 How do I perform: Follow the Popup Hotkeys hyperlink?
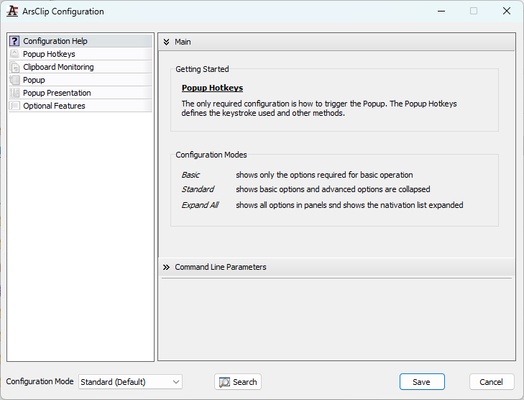(x=212, y=88)
